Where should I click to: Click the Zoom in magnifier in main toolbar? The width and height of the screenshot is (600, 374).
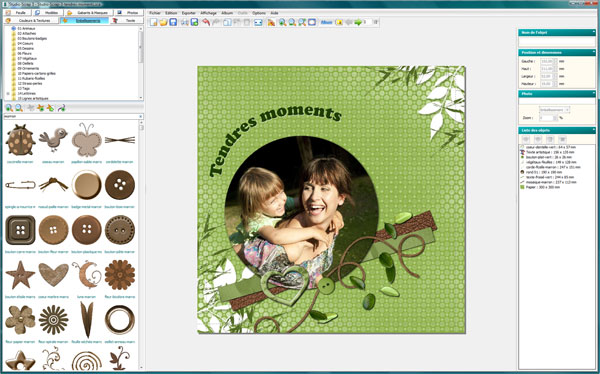(282, 22)
